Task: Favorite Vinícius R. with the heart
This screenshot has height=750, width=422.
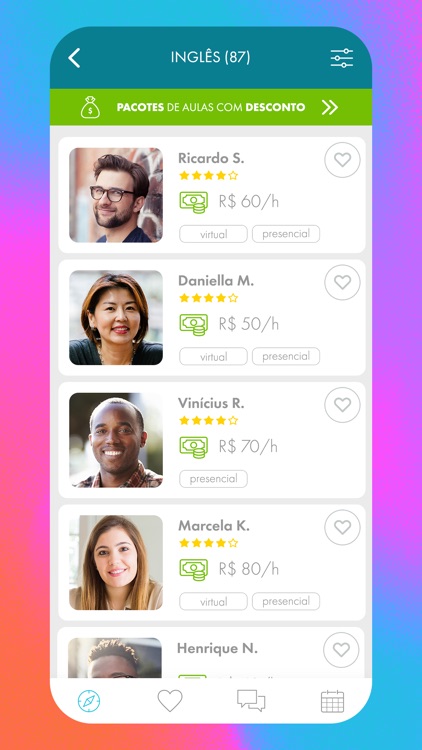Action: [342, 405]
